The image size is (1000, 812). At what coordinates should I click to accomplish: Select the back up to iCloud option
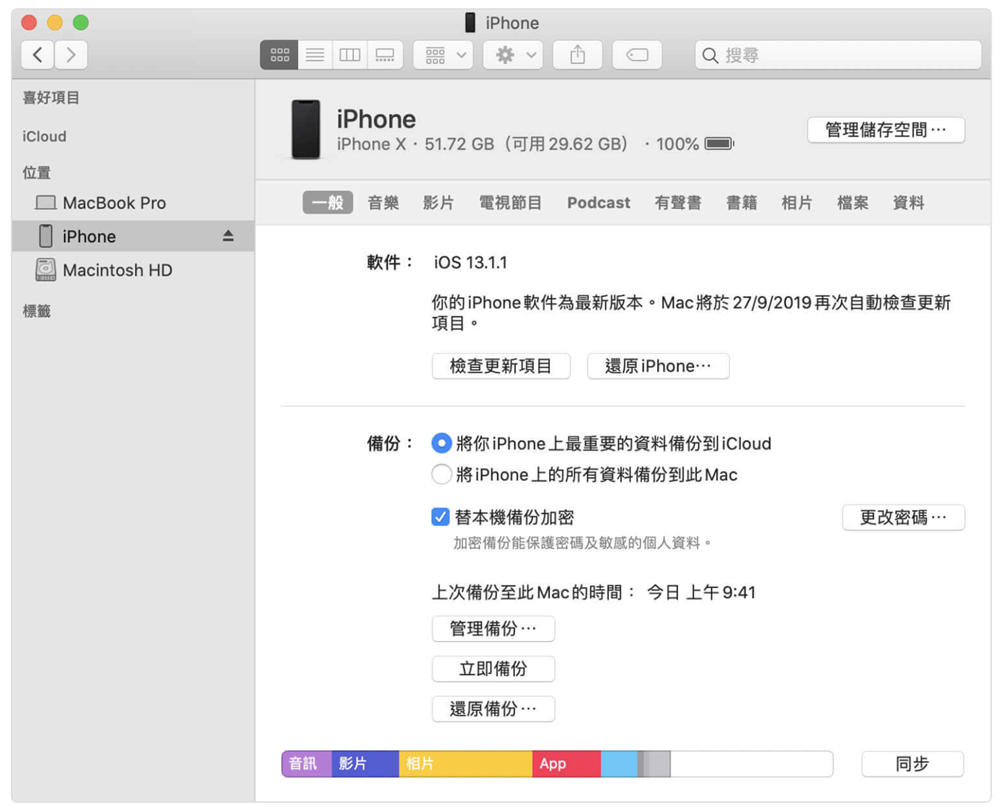tap(441, 443)
